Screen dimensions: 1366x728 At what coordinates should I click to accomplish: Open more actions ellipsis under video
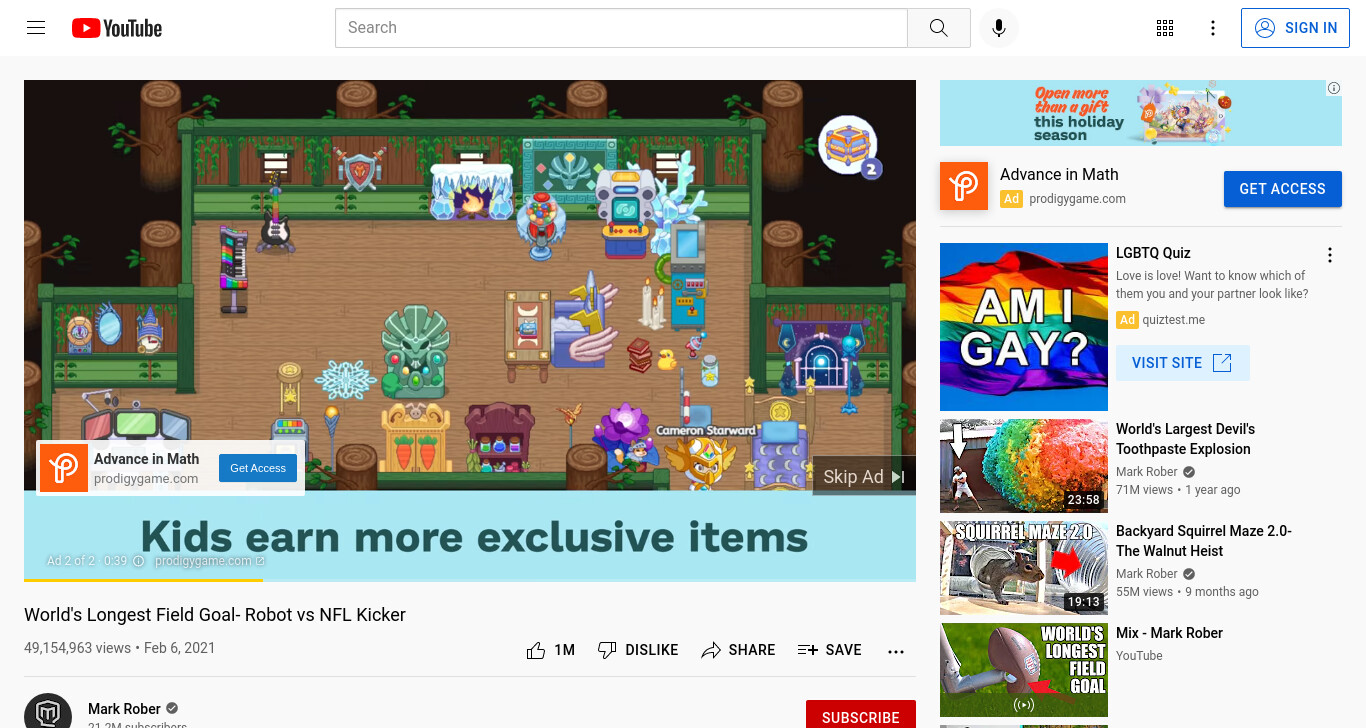tap(896, 651)
